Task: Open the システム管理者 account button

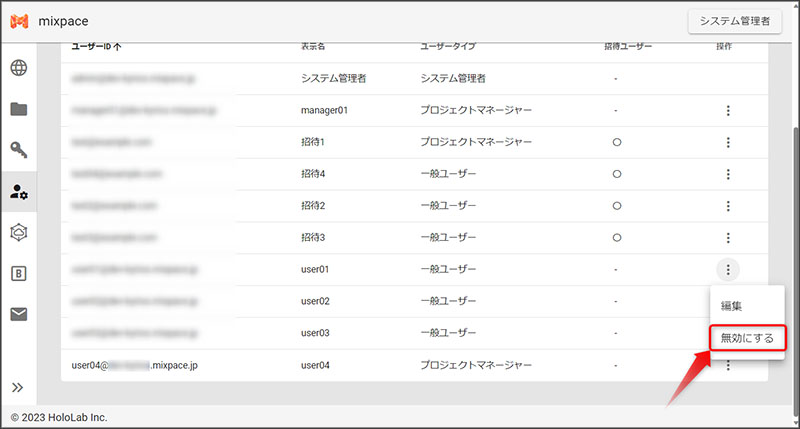Action: coord(734,21)
